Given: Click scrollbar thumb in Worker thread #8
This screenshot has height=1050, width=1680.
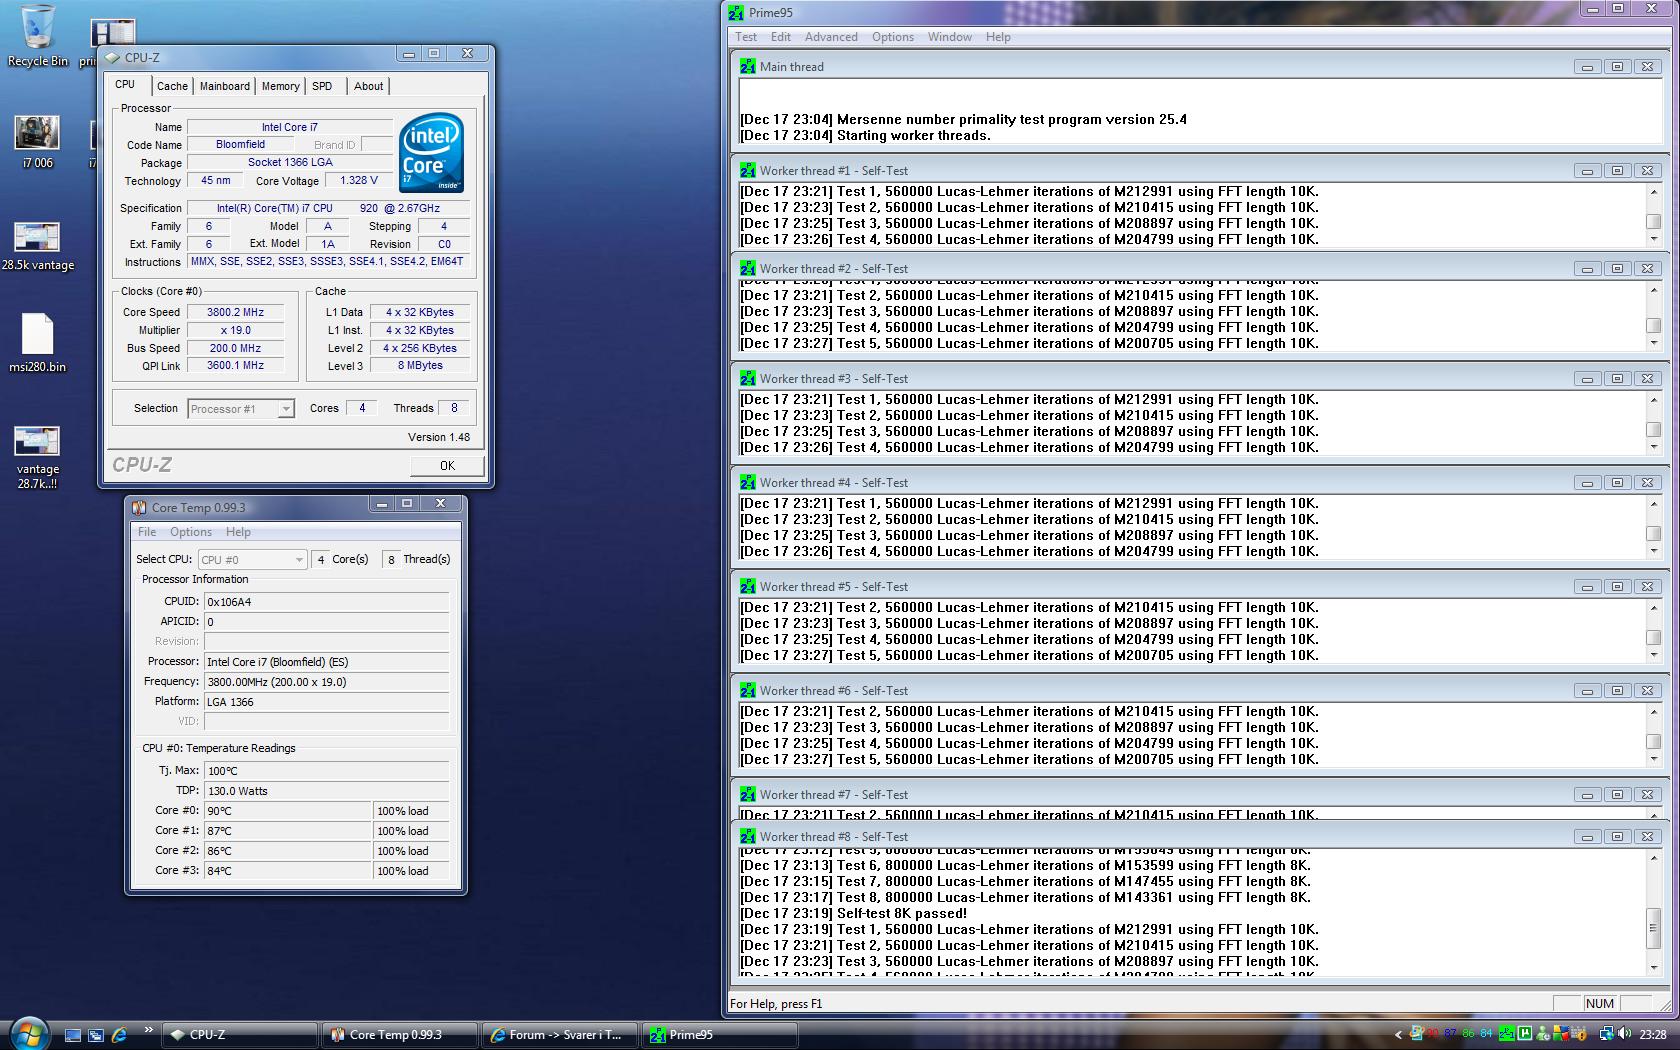Looking at the screenshot, I should 1653,929.
